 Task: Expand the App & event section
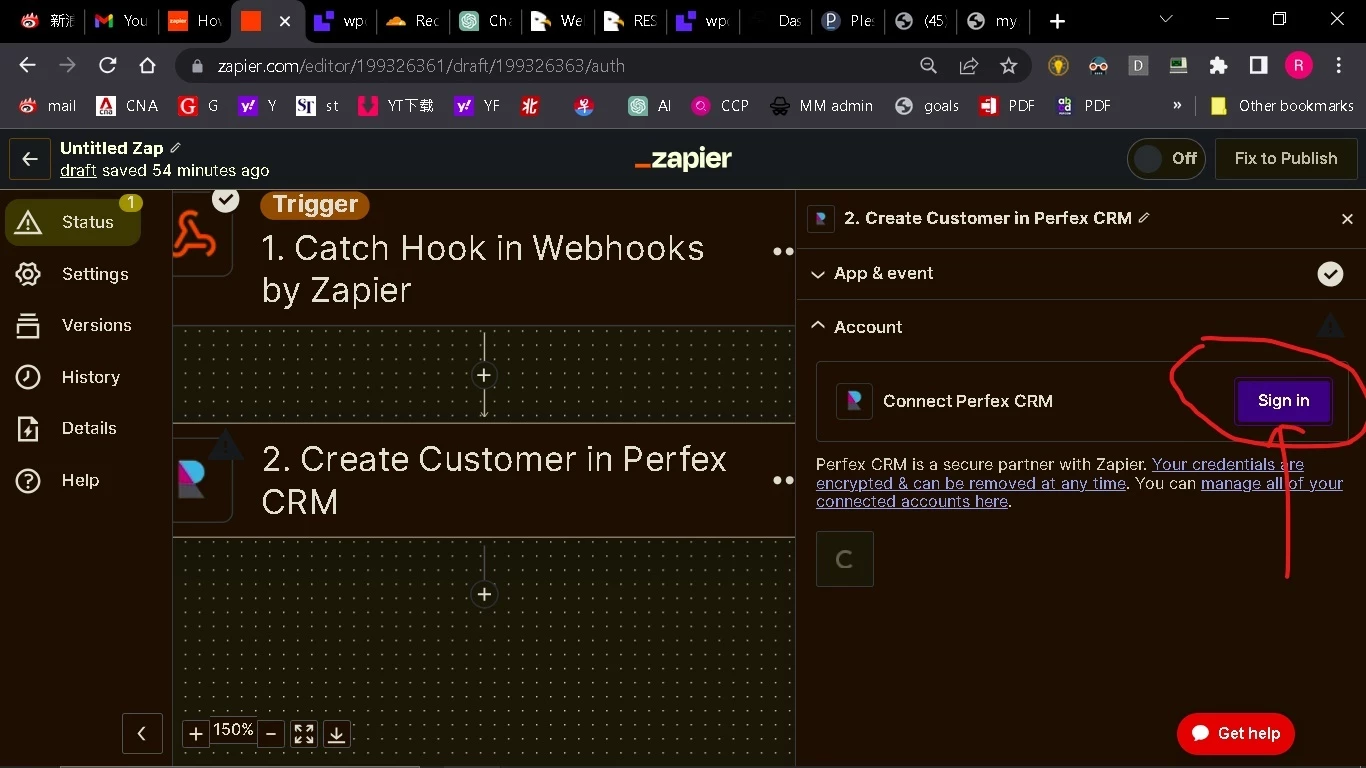coord(1080,273)
